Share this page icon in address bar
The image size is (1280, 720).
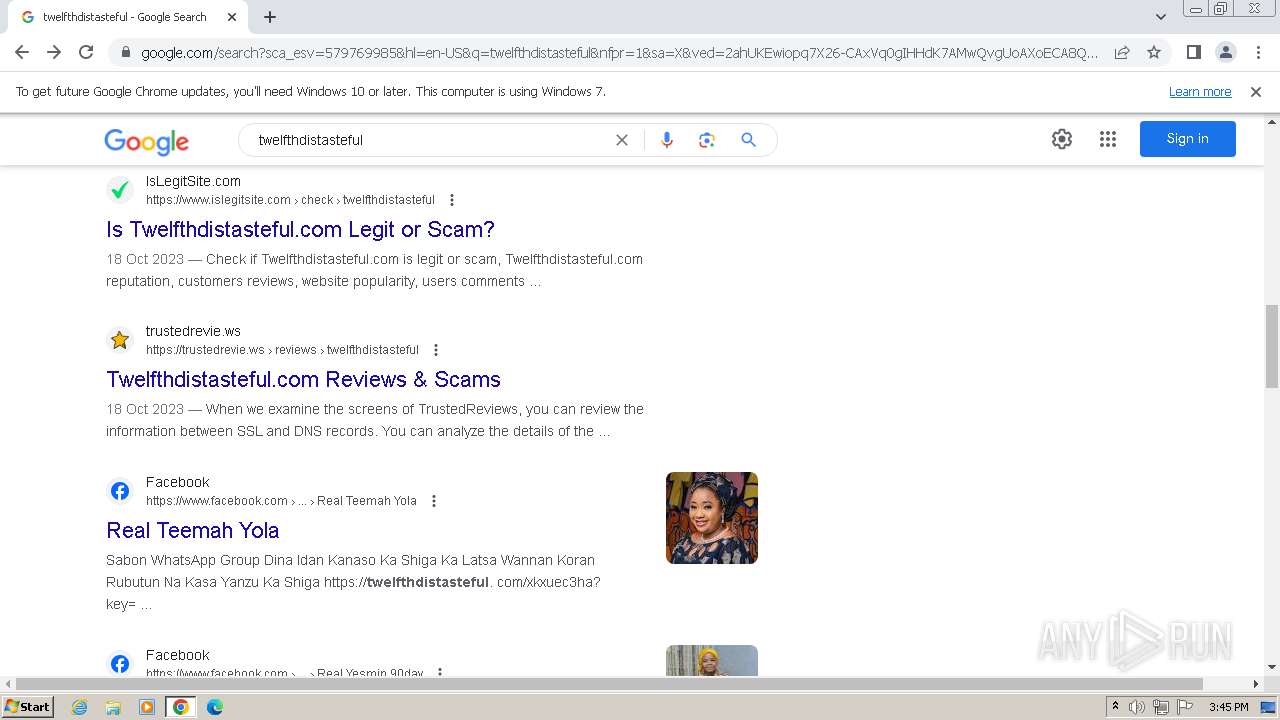tap(1122, 52)
